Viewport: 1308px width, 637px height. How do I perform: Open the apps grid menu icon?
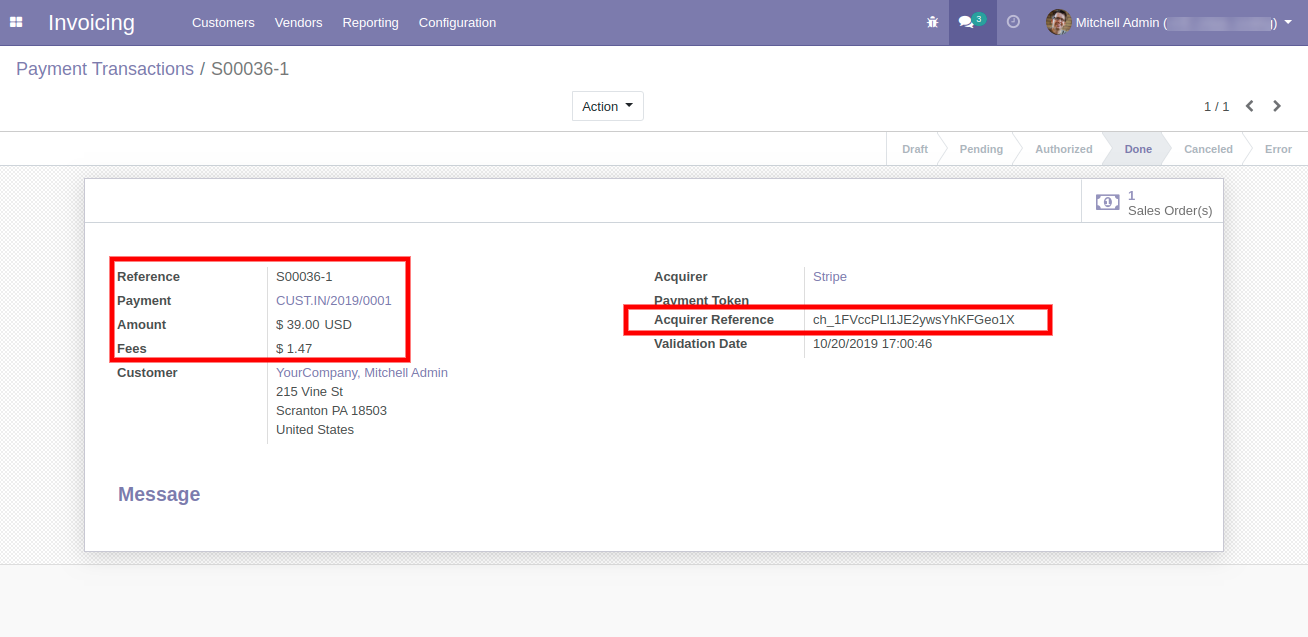(x=16, y=22)
